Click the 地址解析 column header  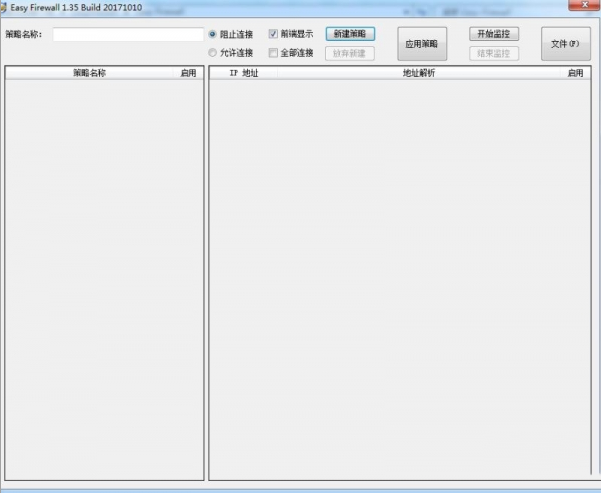[x=418, y=73]
